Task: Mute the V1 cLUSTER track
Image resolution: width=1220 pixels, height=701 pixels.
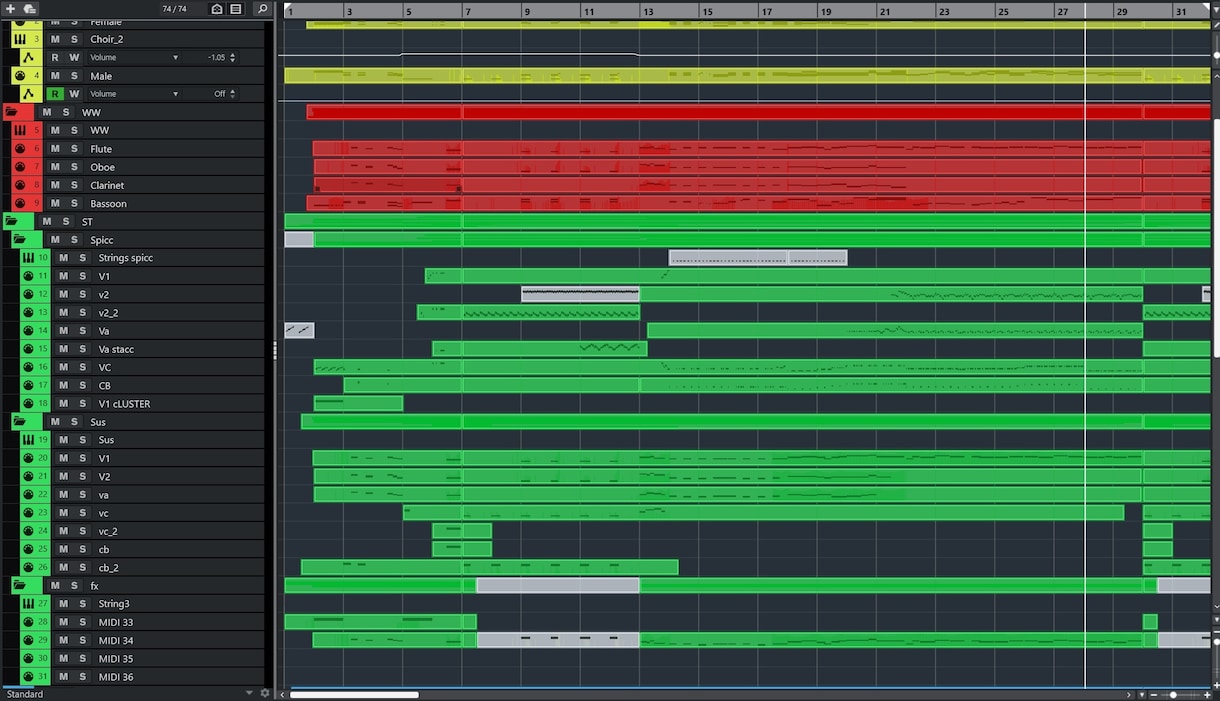Action: coord(63,404)
